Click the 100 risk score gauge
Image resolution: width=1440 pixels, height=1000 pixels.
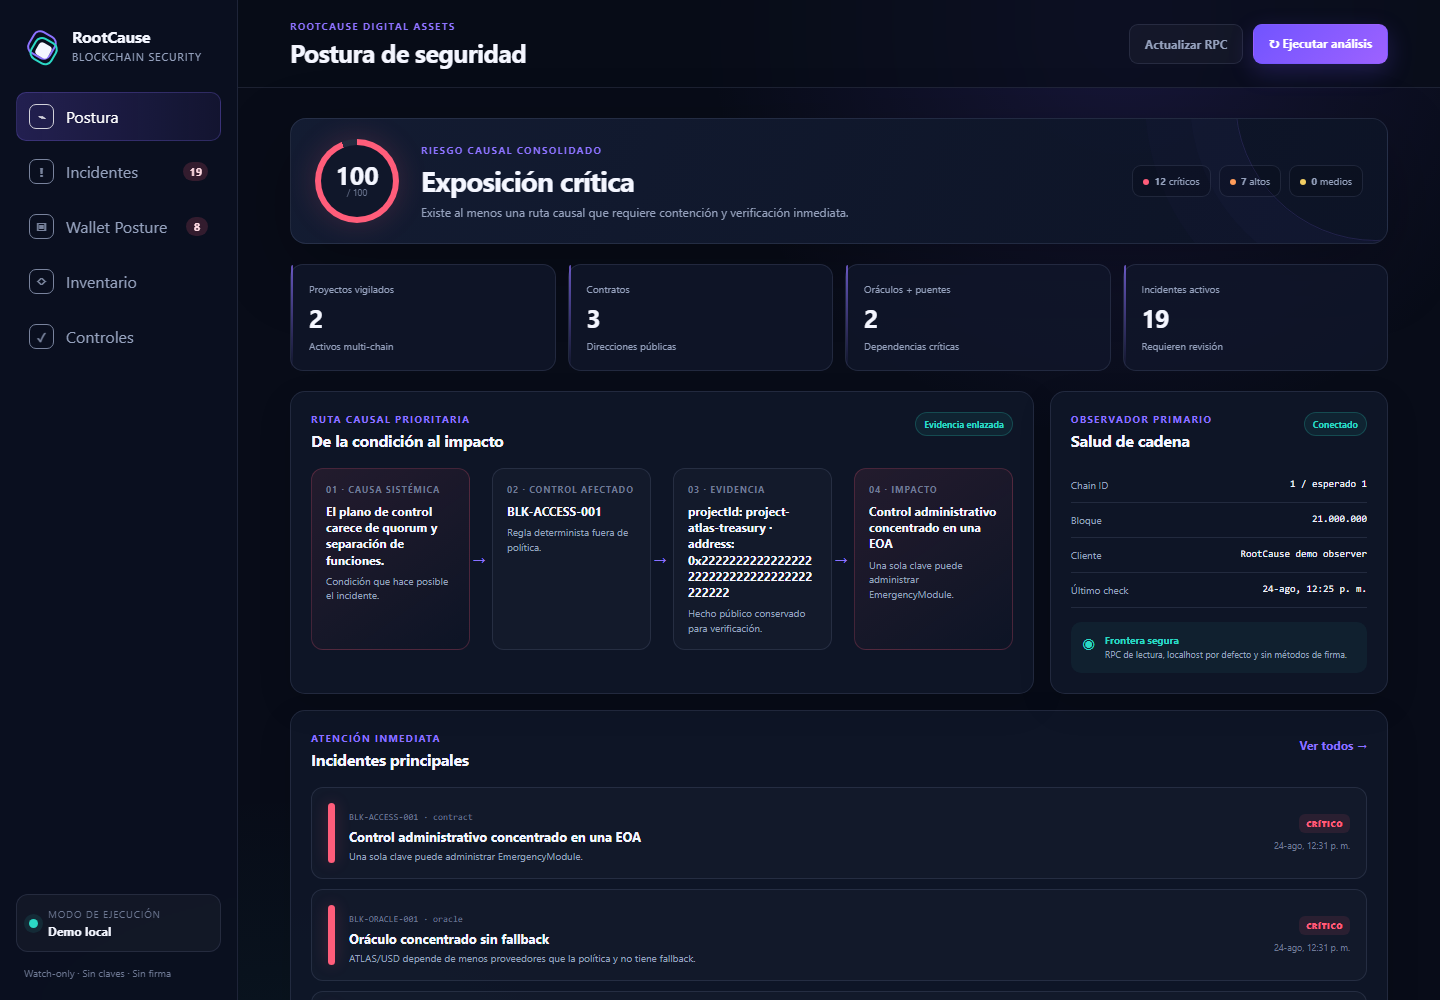[x=357, y=181]
